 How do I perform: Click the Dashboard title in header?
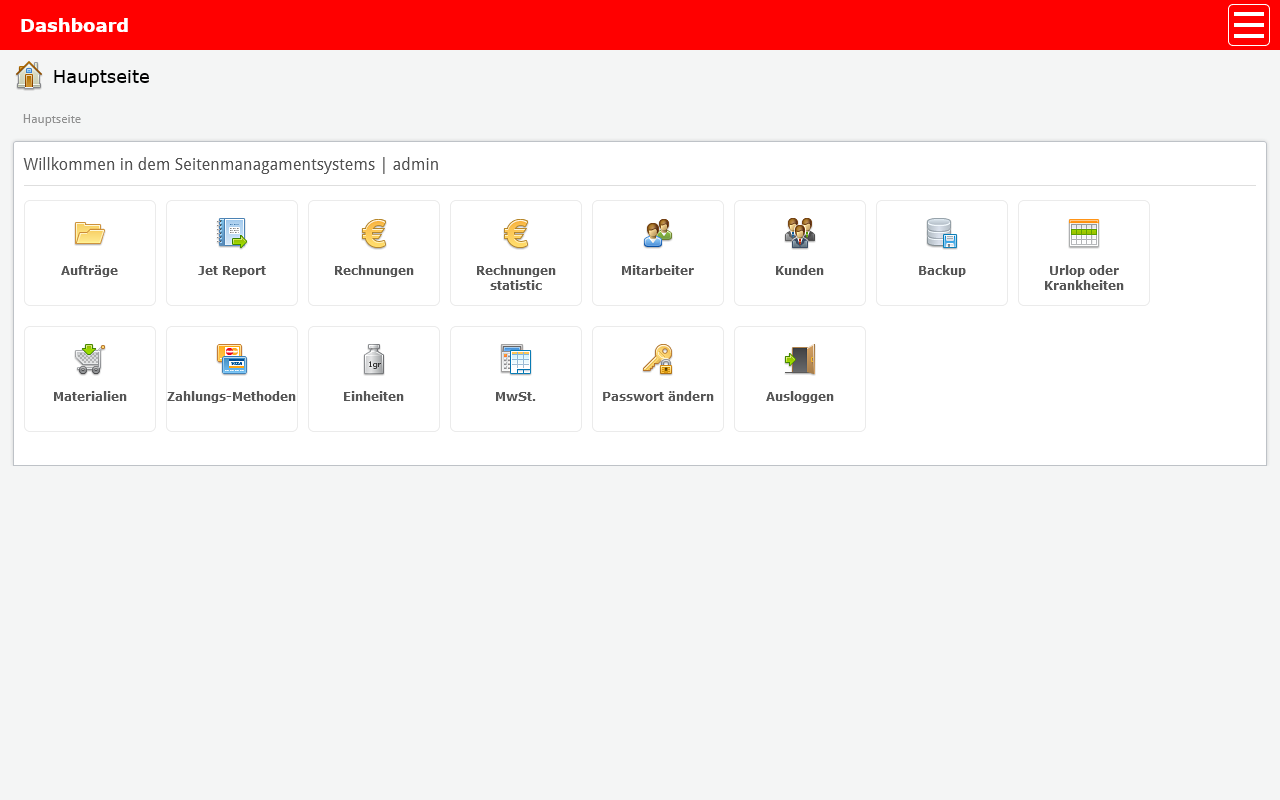coord(75,25)
